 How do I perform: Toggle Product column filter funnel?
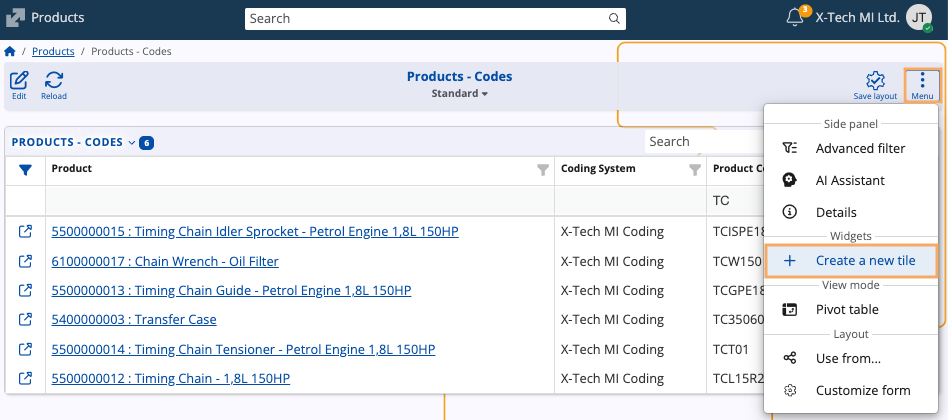pos(543,170)
